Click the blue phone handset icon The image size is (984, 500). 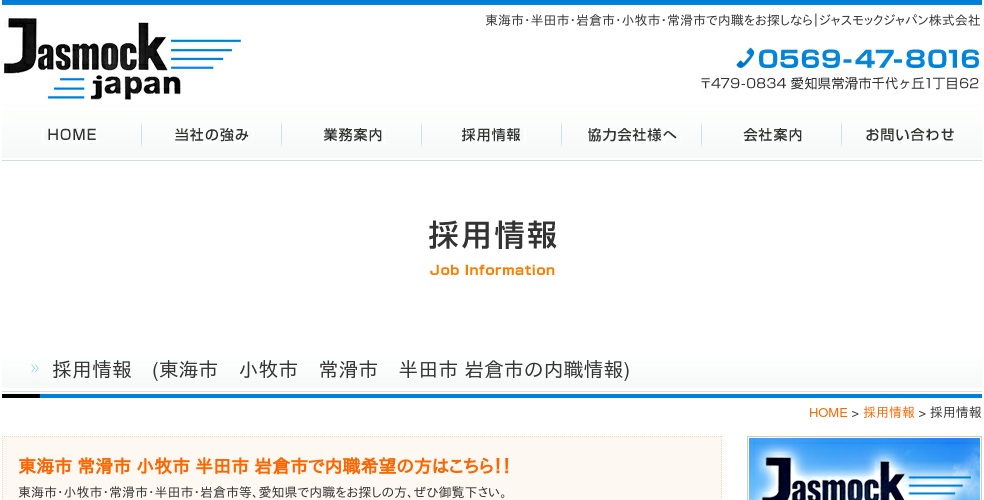745,58
